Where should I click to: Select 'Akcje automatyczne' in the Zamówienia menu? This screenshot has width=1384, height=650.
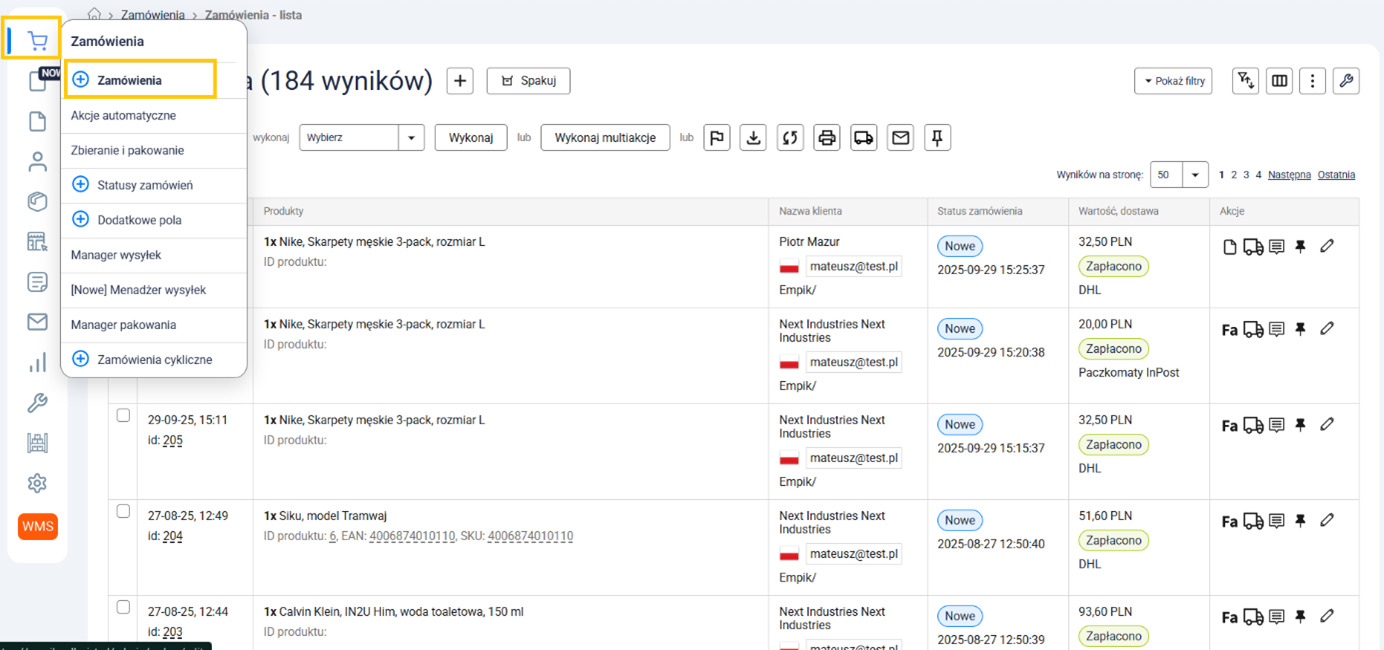coord(123,116)
